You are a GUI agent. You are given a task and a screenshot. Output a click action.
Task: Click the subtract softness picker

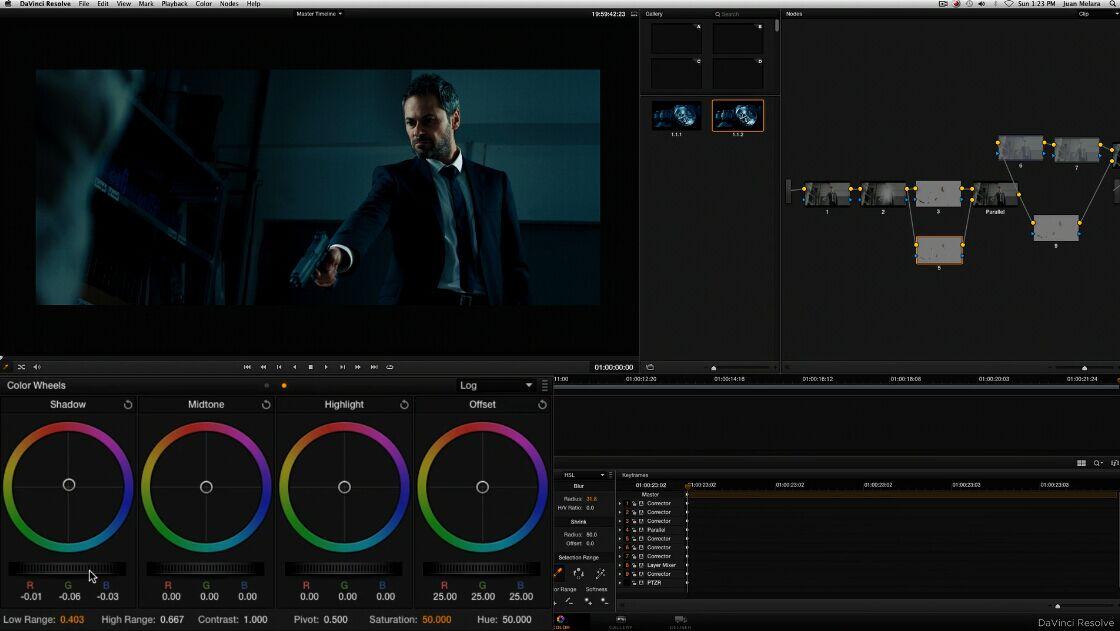tap(604, 601)
